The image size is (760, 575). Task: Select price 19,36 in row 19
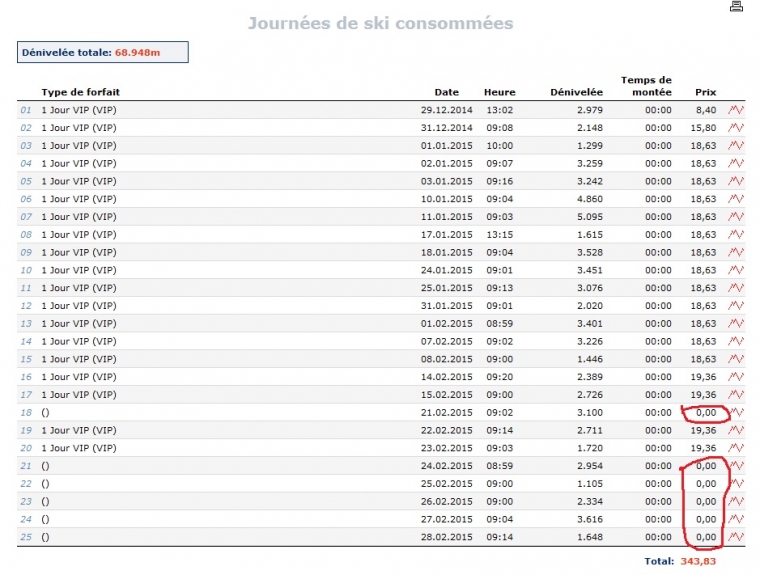tap(703, 431)
